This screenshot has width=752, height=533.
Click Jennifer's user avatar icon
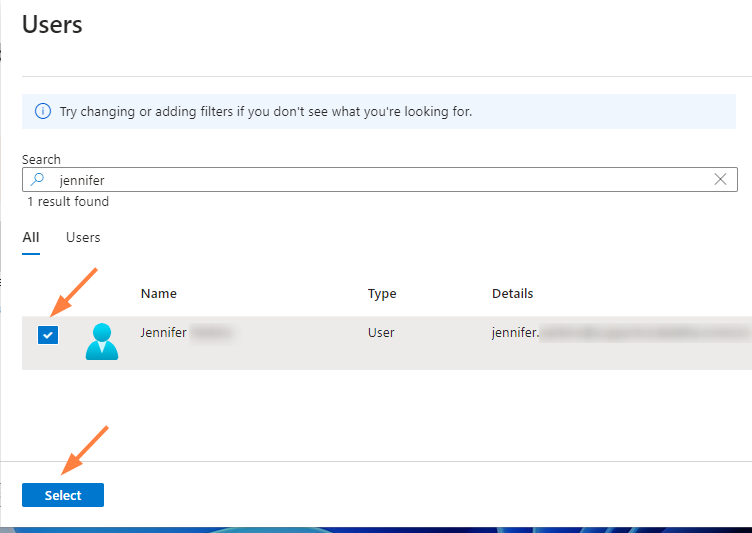(101, 342)
